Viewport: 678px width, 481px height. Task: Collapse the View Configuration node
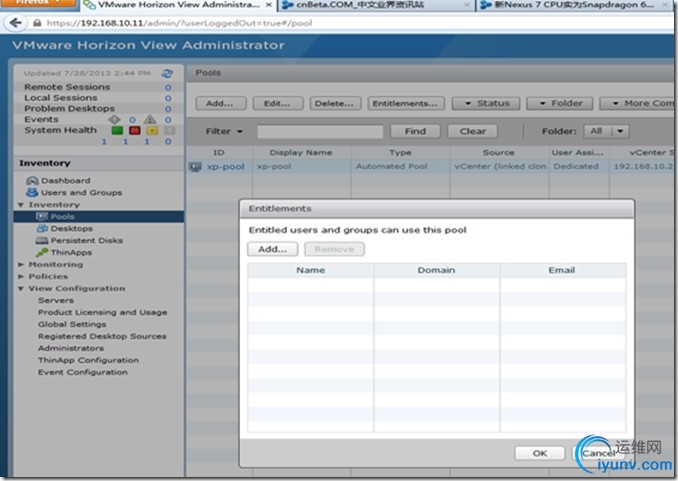[21, 289]
